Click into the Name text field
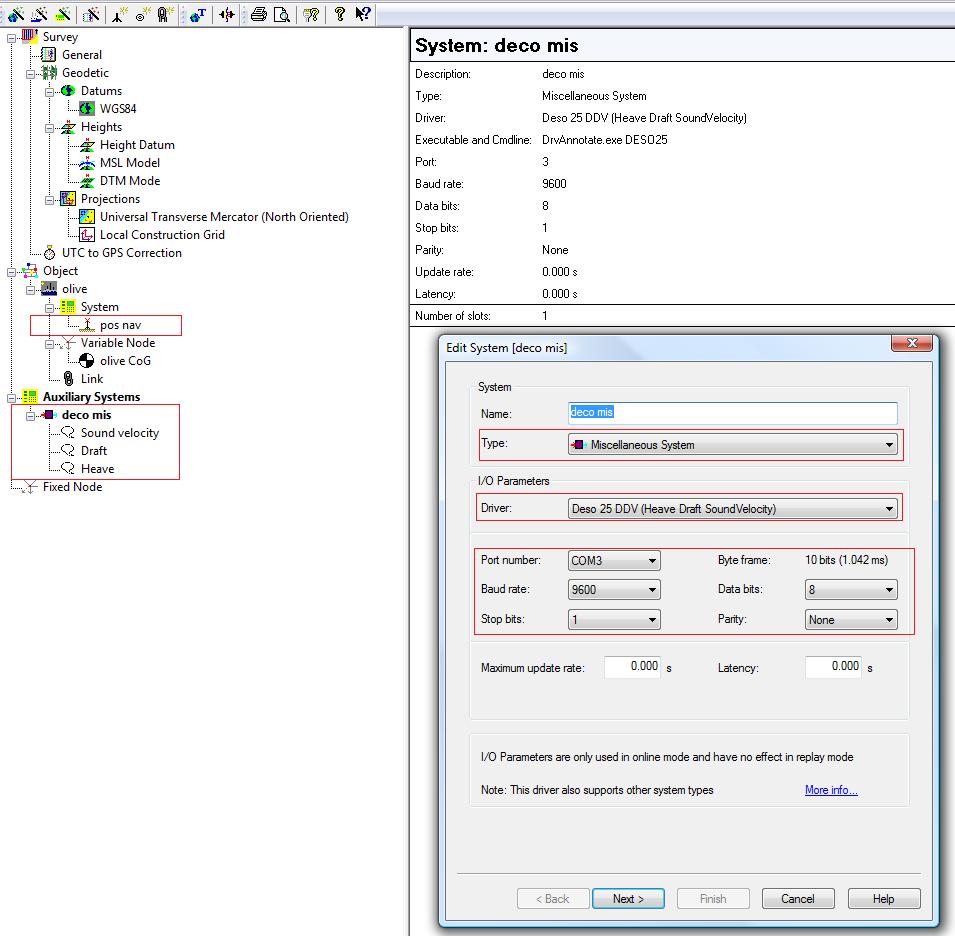The width and height of the screenshot is (955, 936). point(732,412)
